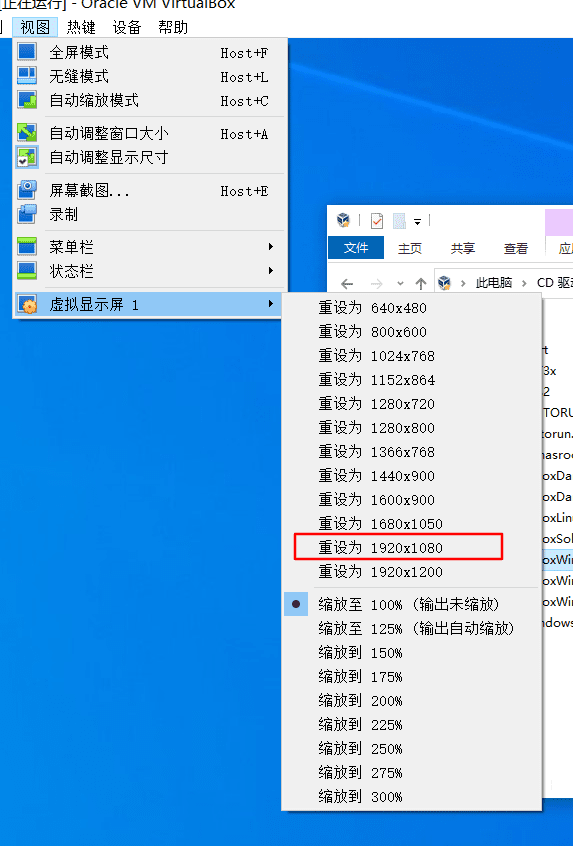Image resolution: width=573 pixels, height=846 pixels.
Task: Open the quick access toolbar dropdown arrow
Action: [x=417, y=221]
